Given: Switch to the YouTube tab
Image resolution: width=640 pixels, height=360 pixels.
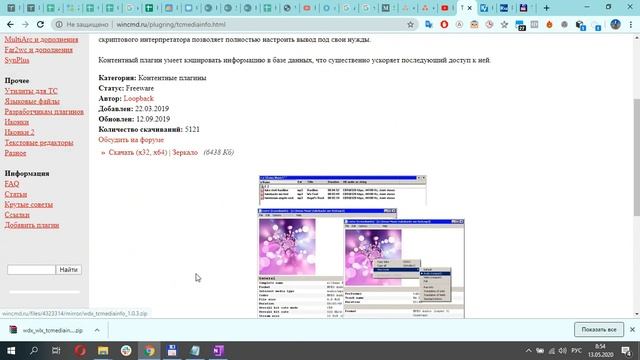Looking at the screenshot, I should click(x=444, y=8).
